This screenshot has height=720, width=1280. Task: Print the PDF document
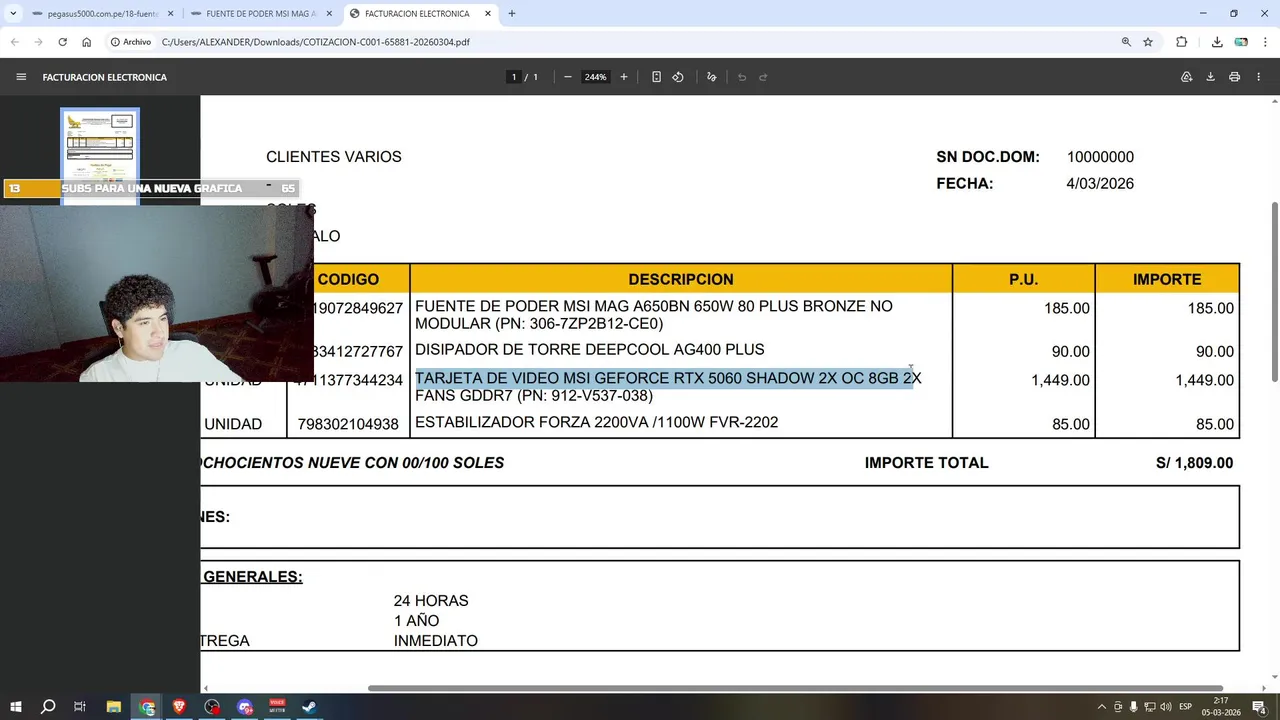click(x=1235, y=77)
